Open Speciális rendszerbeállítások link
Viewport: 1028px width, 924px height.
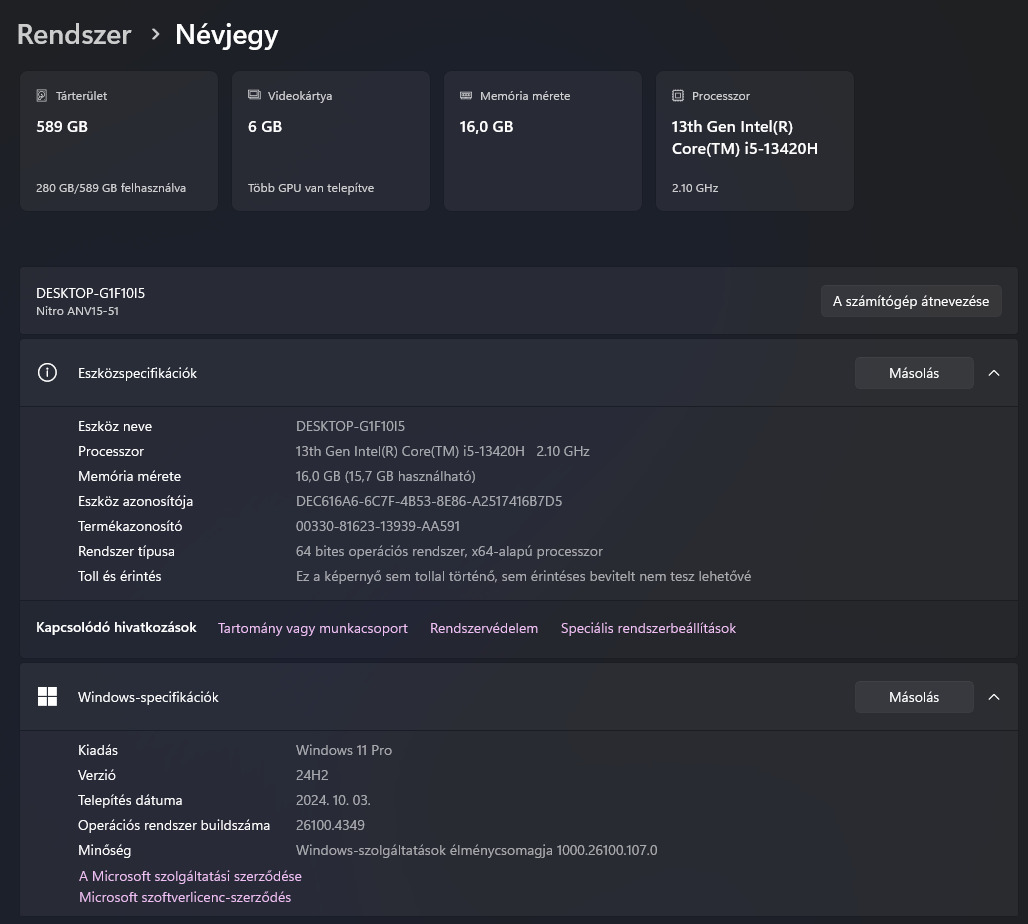pos(648,628)
